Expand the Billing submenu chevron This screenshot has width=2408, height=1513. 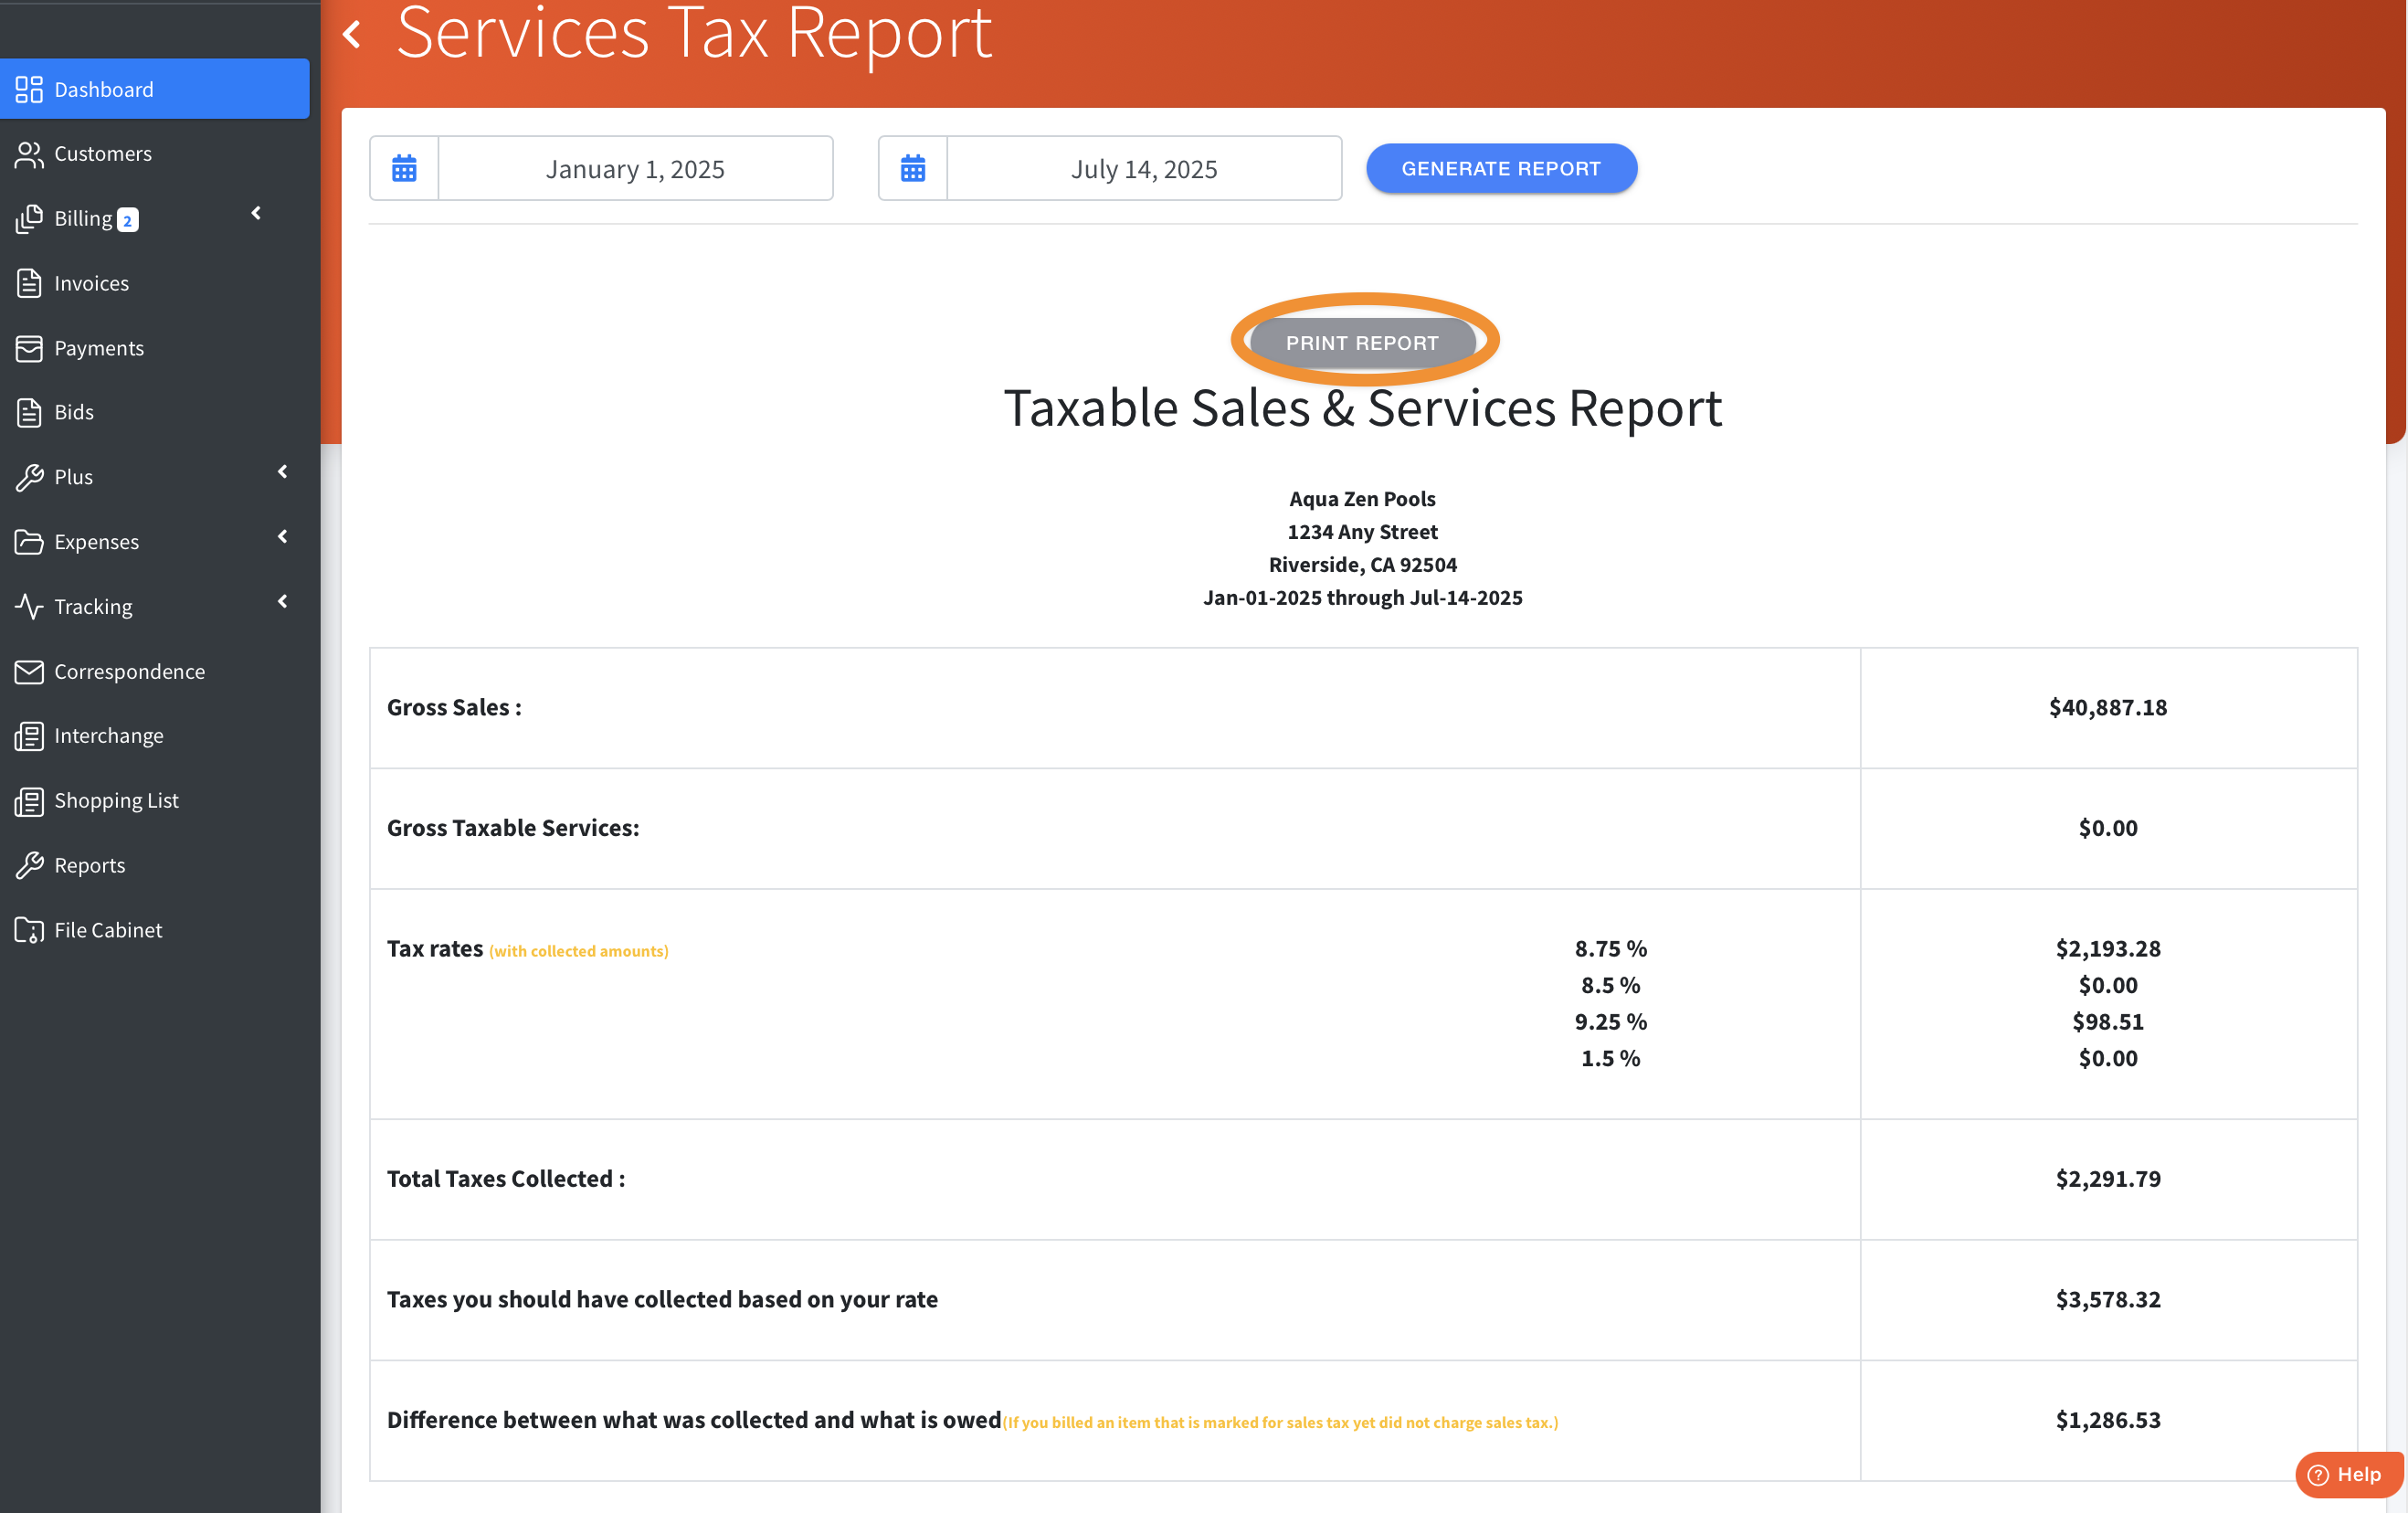pos(256,213)
